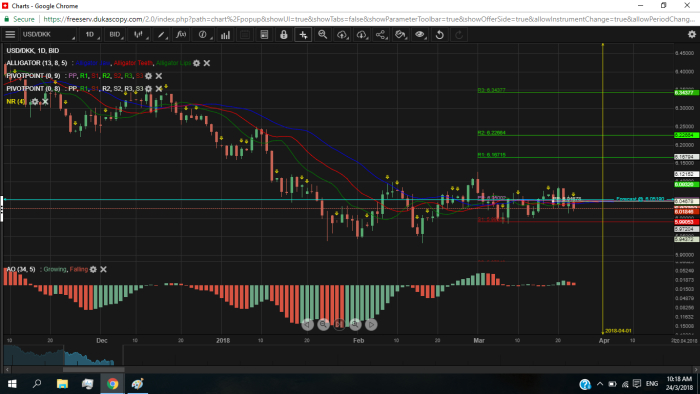Open the USD/DKK instrument selector

(x=48, y=34)
